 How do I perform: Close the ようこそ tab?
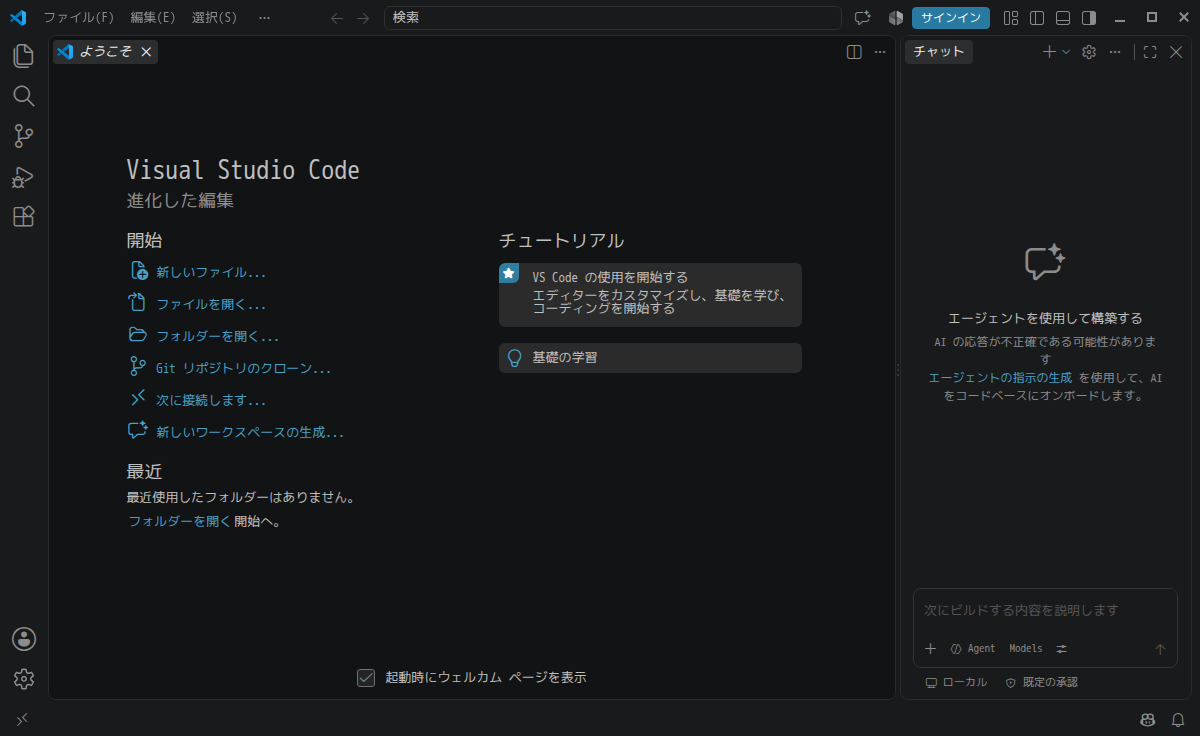coord(146,52)
